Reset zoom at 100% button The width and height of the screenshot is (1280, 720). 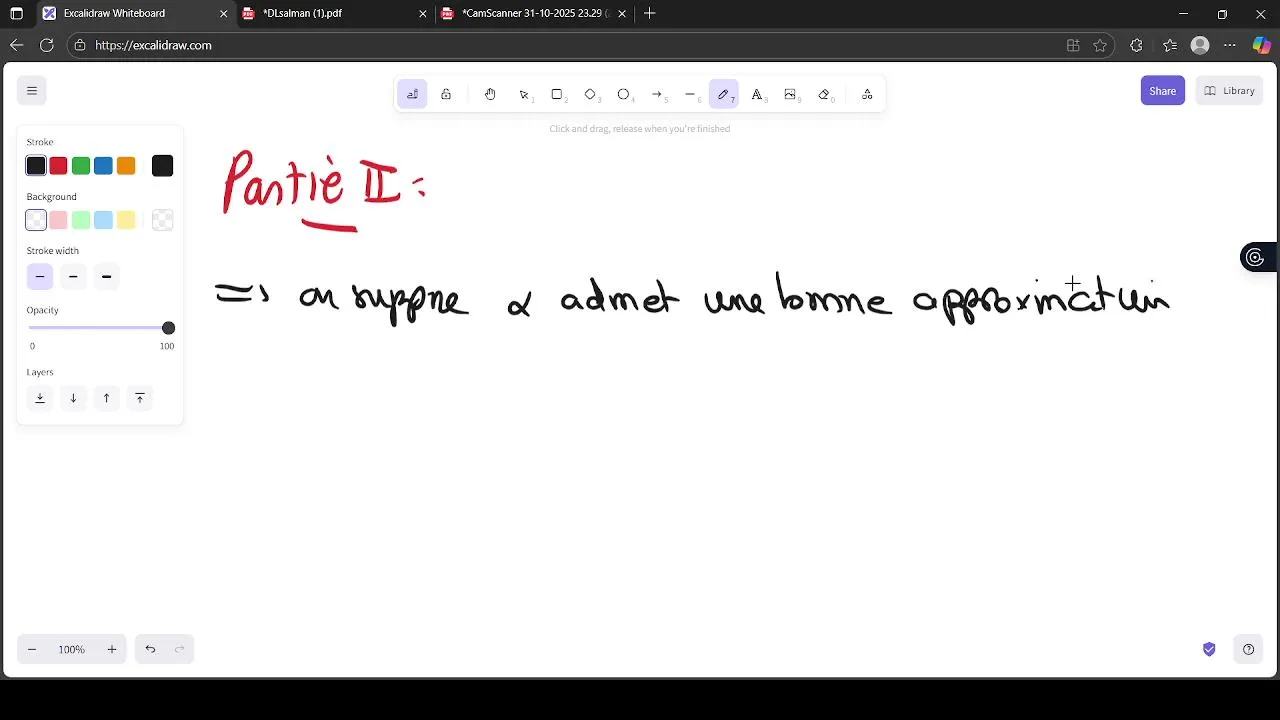(71, 649)
